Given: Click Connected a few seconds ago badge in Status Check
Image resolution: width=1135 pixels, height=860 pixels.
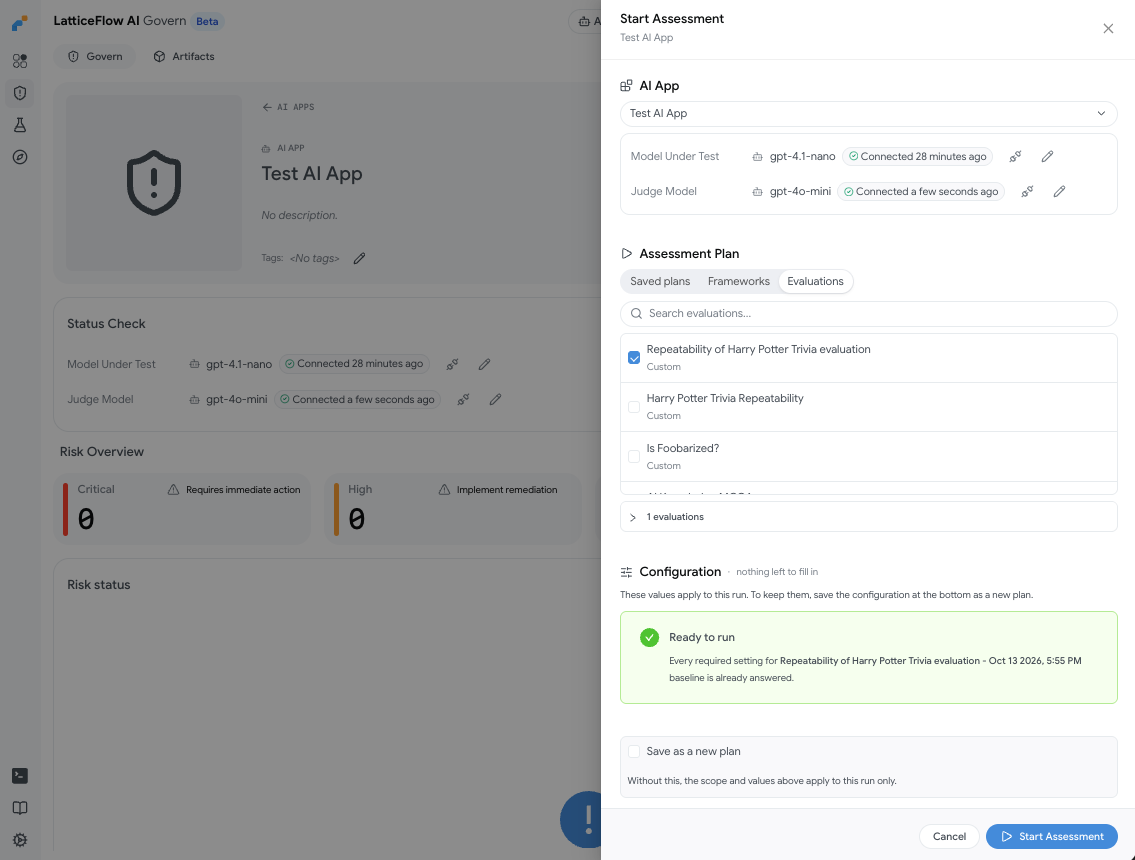Looking at the screenshot, I should 357,400.
